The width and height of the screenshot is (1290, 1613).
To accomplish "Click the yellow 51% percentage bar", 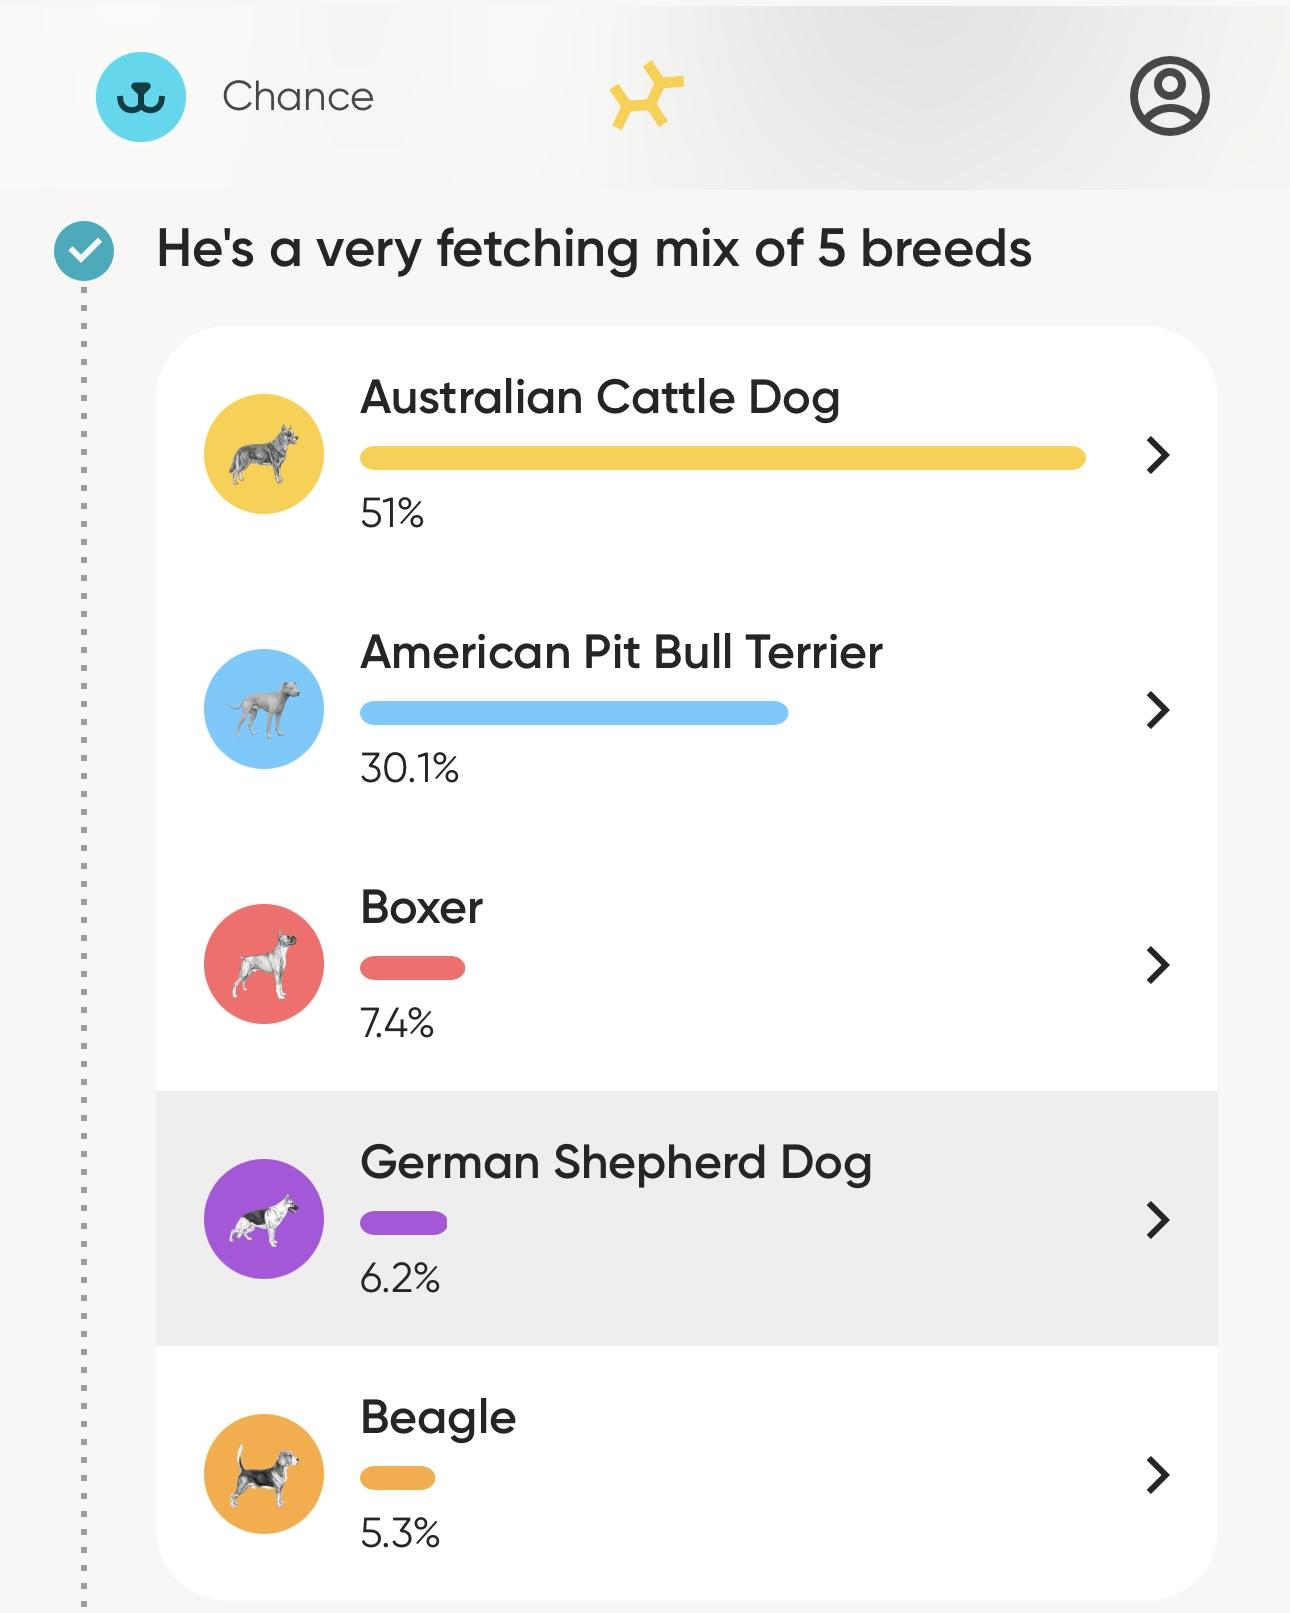I will click(x=722, y=458).
